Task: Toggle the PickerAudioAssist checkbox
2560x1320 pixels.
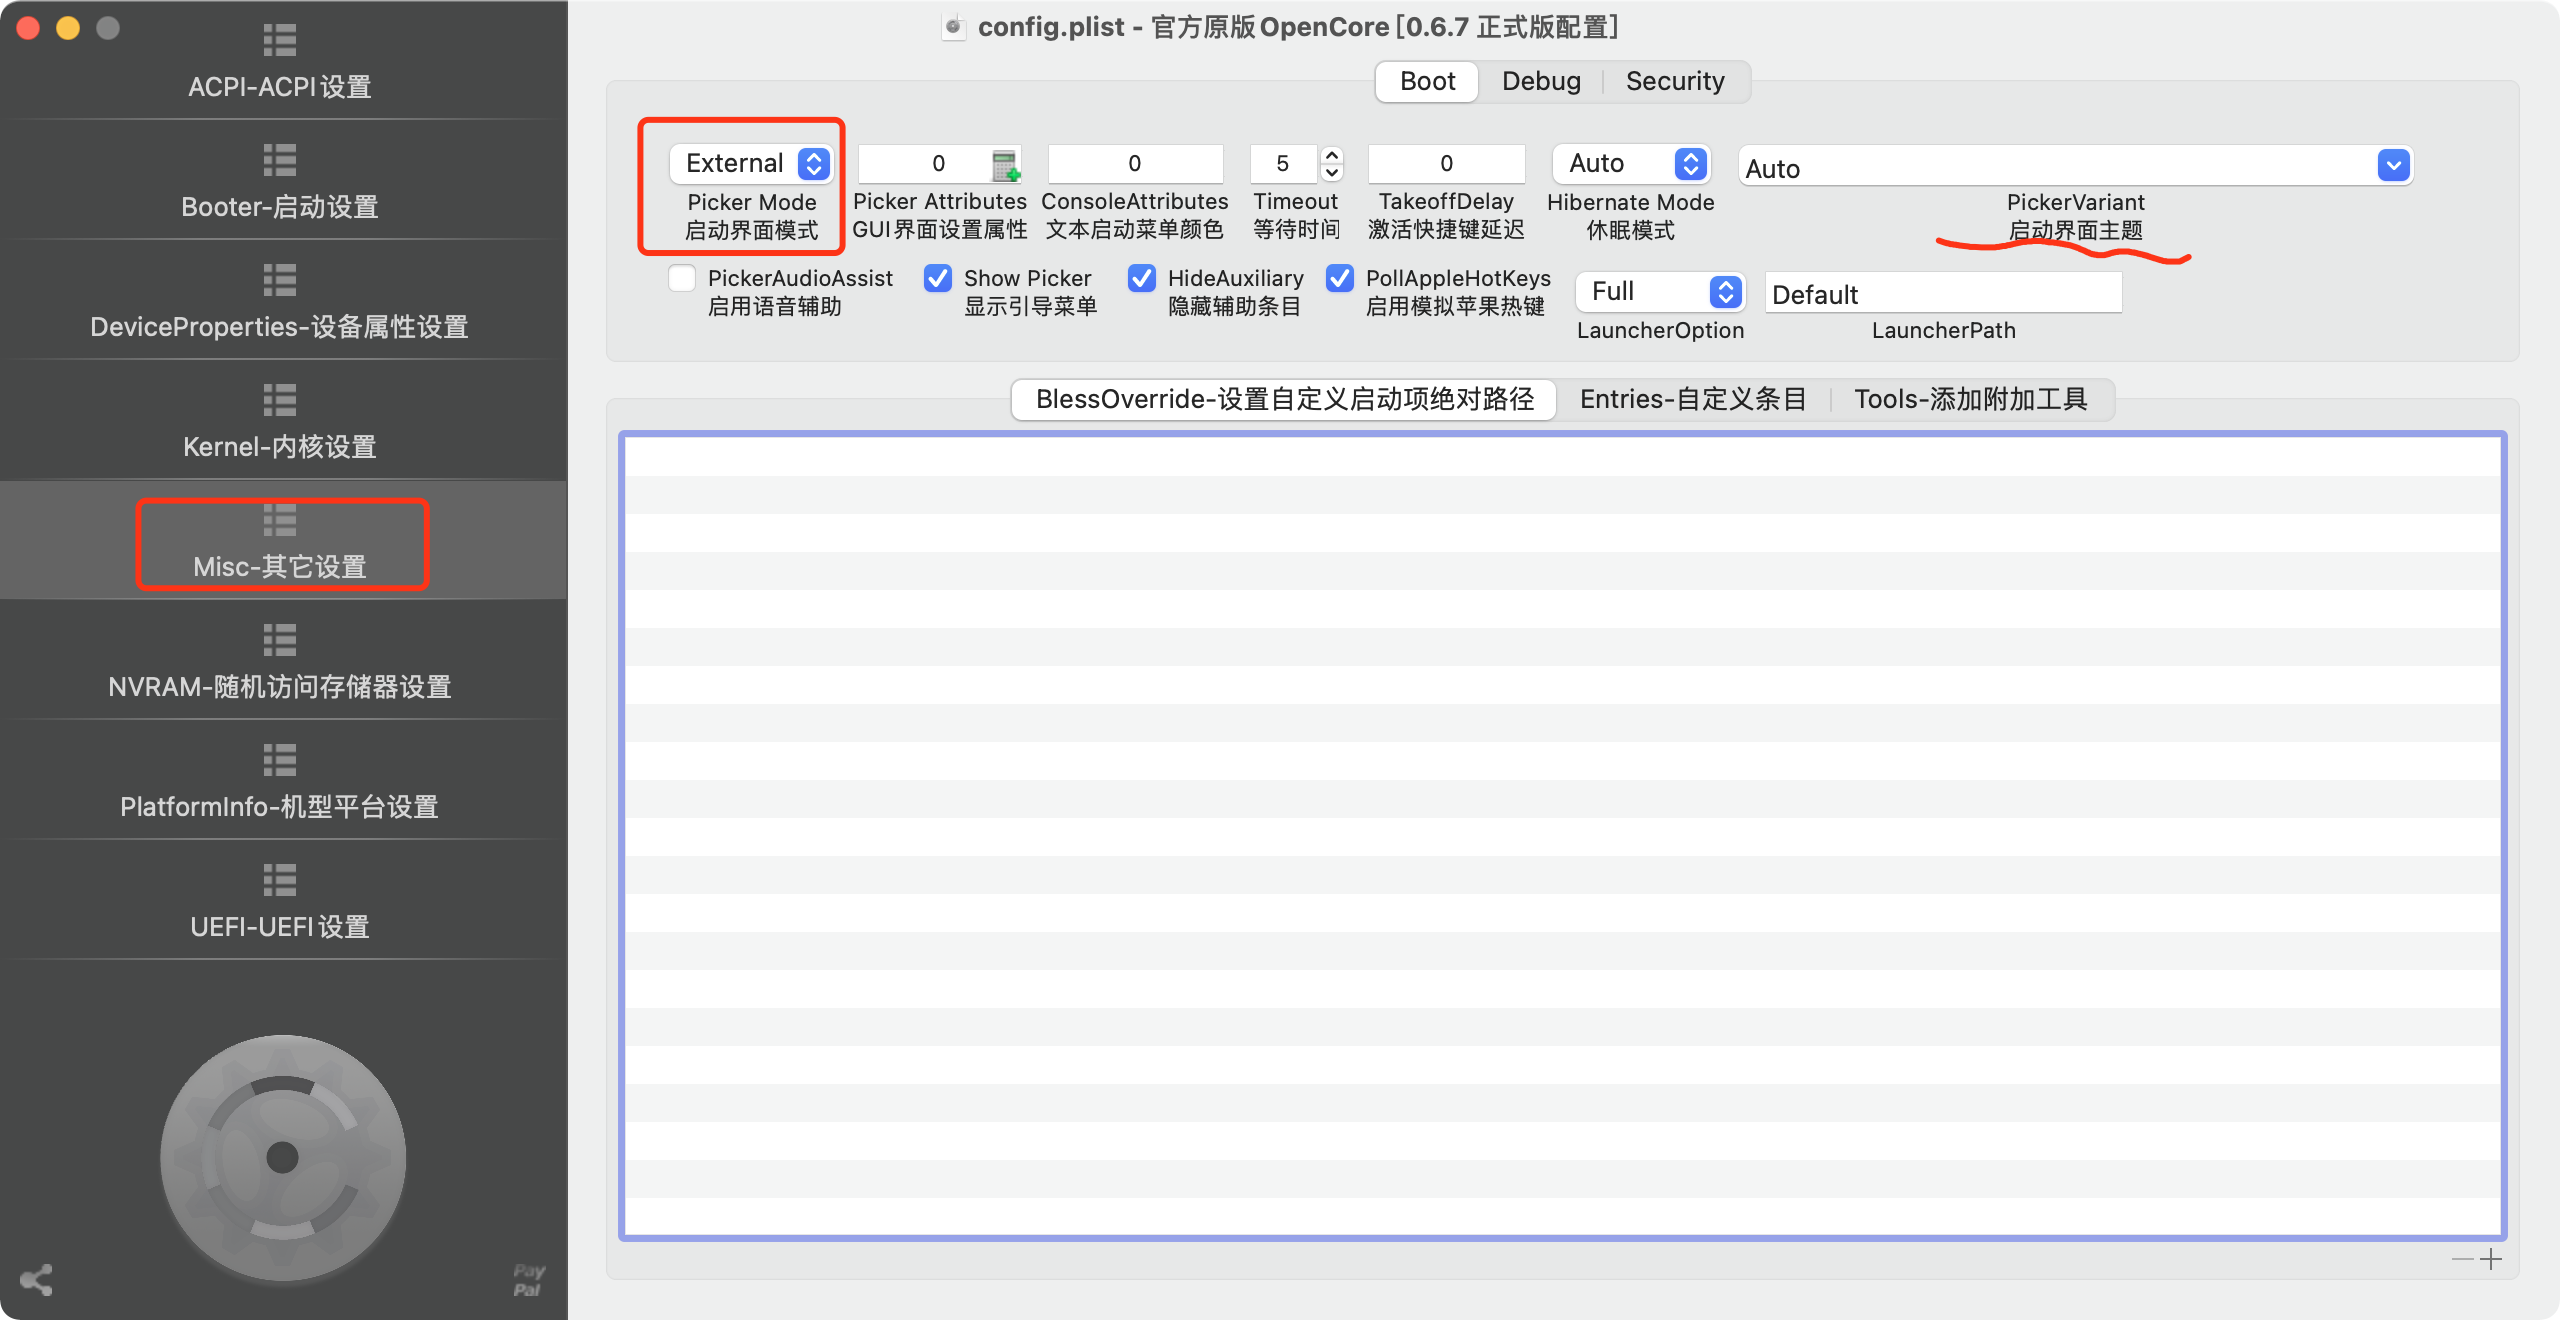Action: pyautogui.click(x=682, y=278)
